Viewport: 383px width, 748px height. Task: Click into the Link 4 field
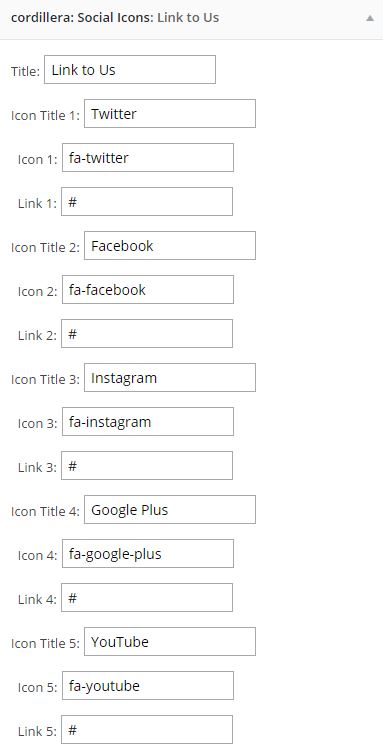tap(147, 597)
